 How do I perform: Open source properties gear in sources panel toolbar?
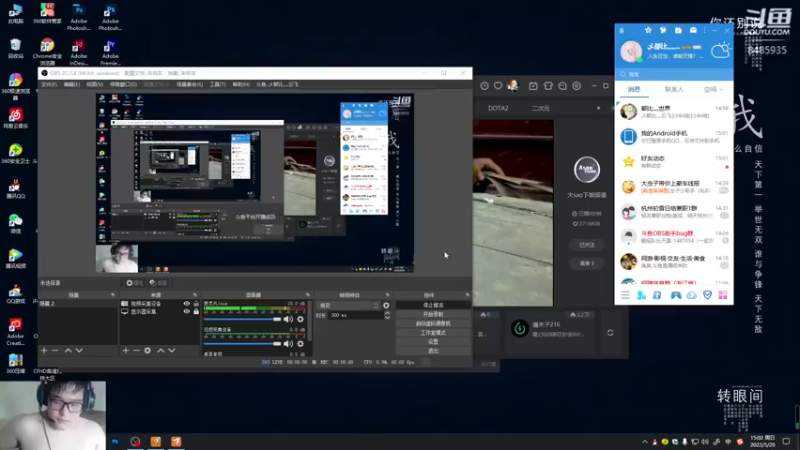click(x=147, y=351)
